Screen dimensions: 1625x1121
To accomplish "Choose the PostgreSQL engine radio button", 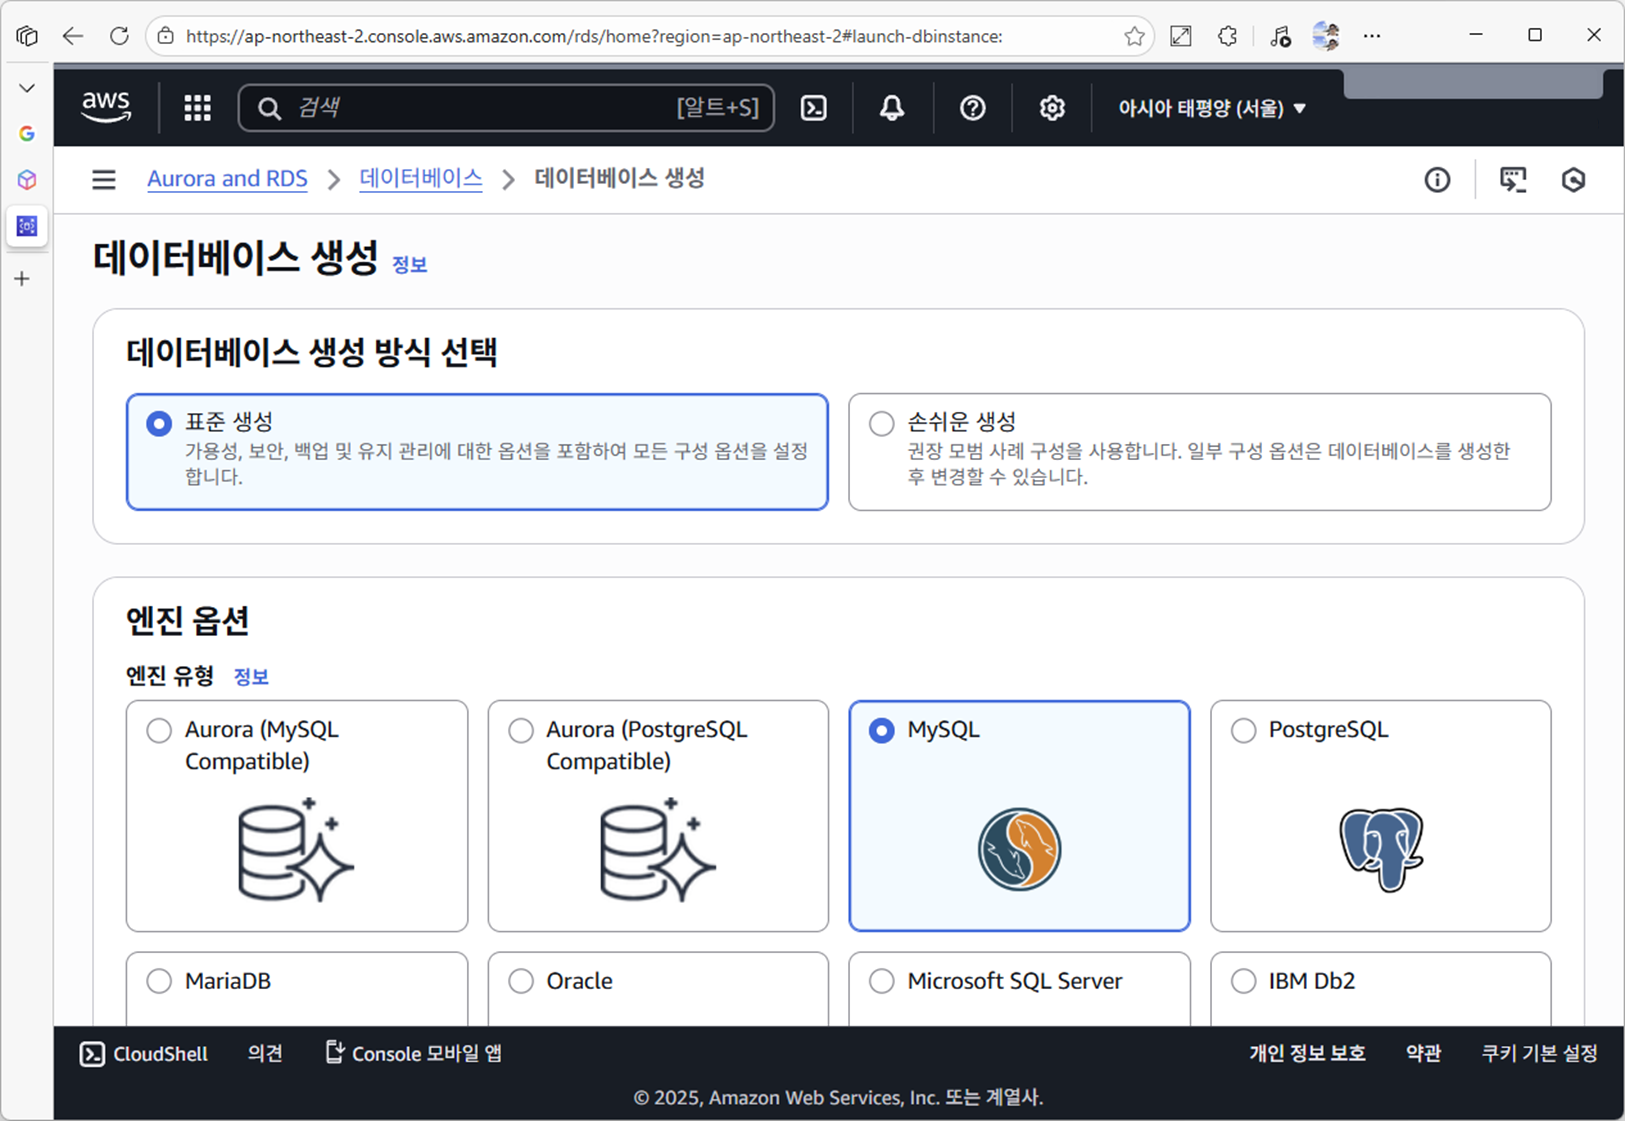I will click(x=1243, y=731).
